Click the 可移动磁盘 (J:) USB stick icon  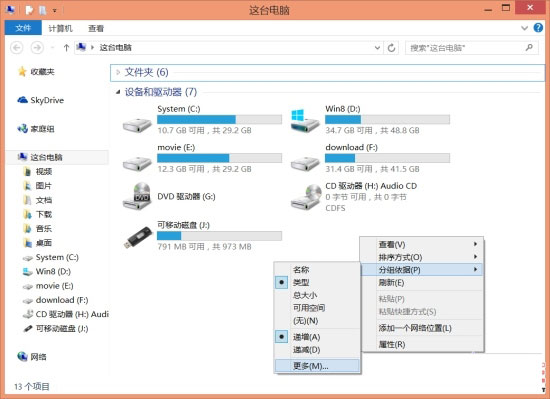[x=138, y=237]
